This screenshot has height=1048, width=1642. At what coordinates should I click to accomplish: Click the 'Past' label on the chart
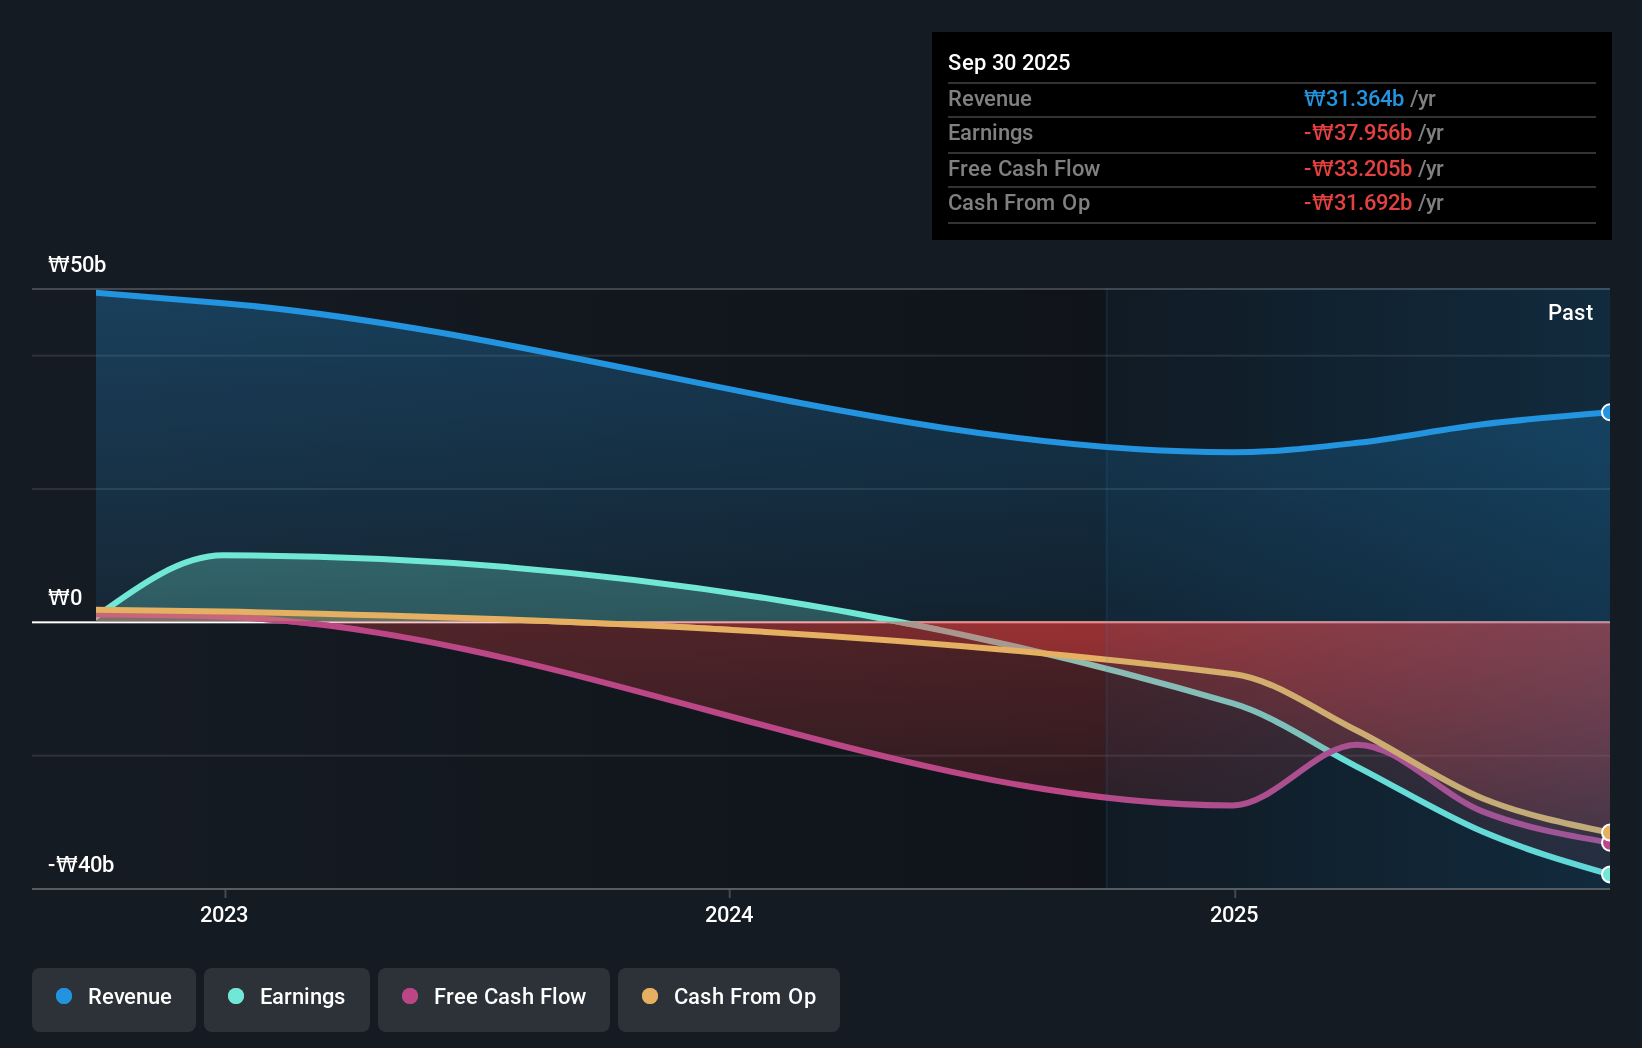coord(1570,313)
